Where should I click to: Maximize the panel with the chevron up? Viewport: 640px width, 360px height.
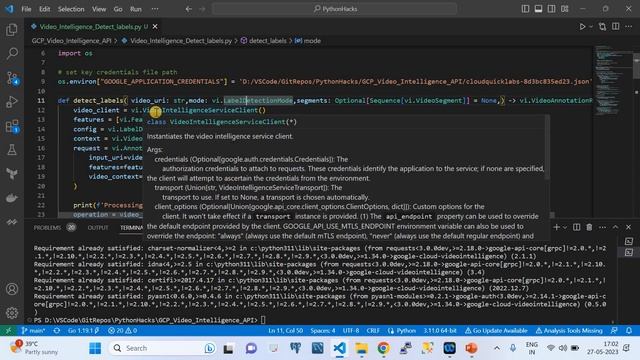click(x=616, y=227)
